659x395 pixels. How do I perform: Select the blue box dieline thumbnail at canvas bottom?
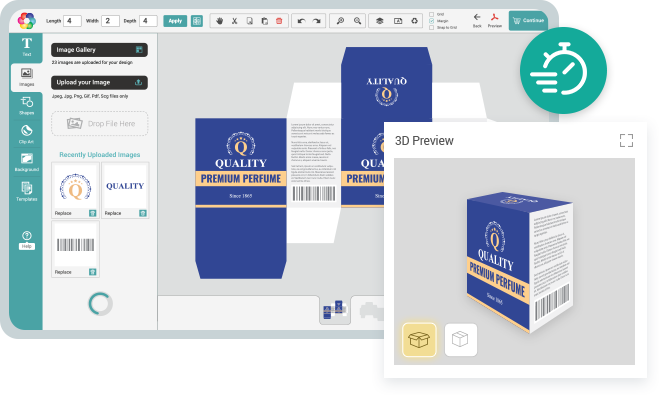coord(335,311)
